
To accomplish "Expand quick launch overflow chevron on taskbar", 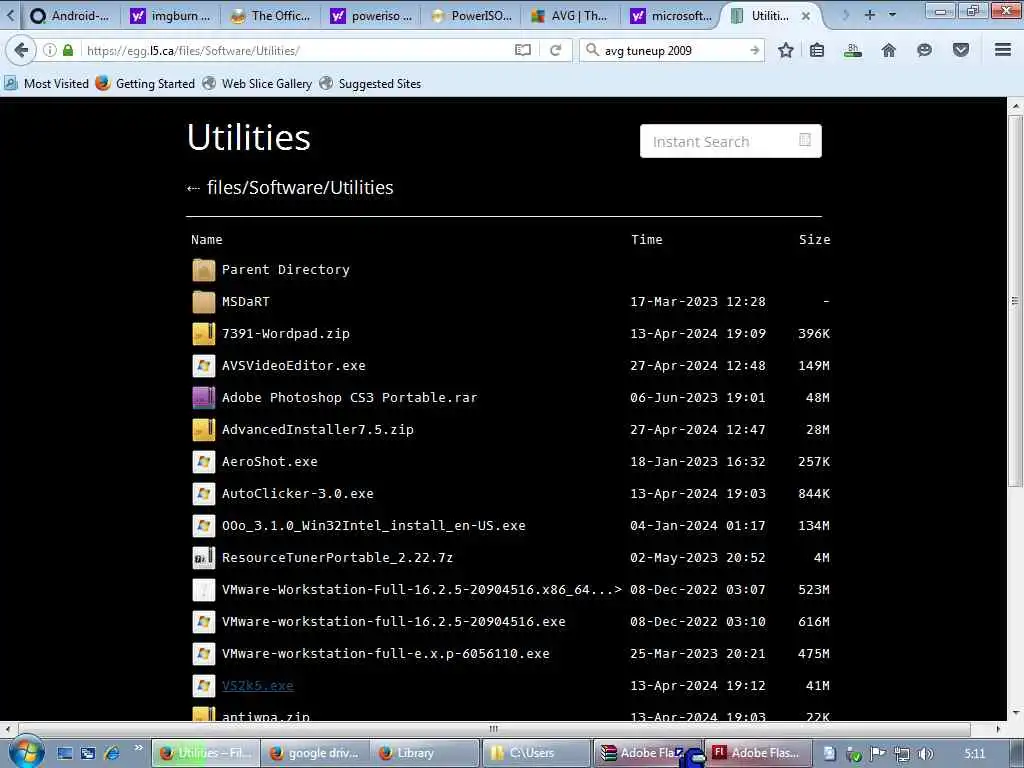I will (x=138, y=748).
